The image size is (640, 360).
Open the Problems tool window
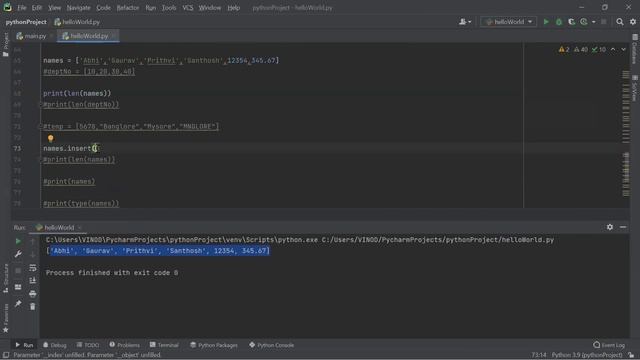coord(124,345)
